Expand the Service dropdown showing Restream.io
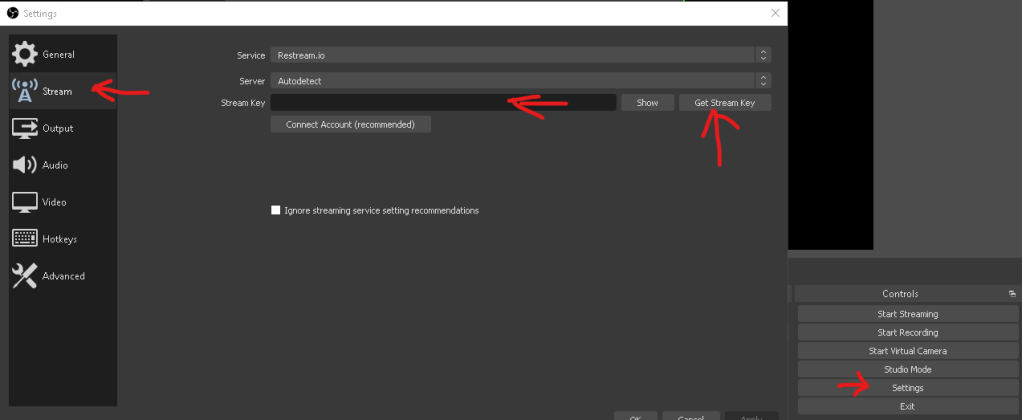Image resolution: width=1022 pixels, height=420 pixels. click(x=520, y=55)
